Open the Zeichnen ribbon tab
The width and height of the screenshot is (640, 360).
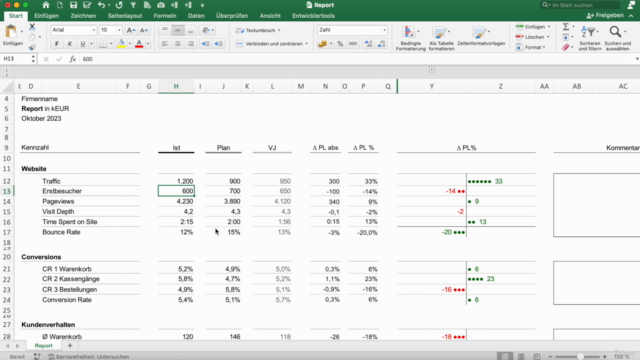(x=83, y=16)
